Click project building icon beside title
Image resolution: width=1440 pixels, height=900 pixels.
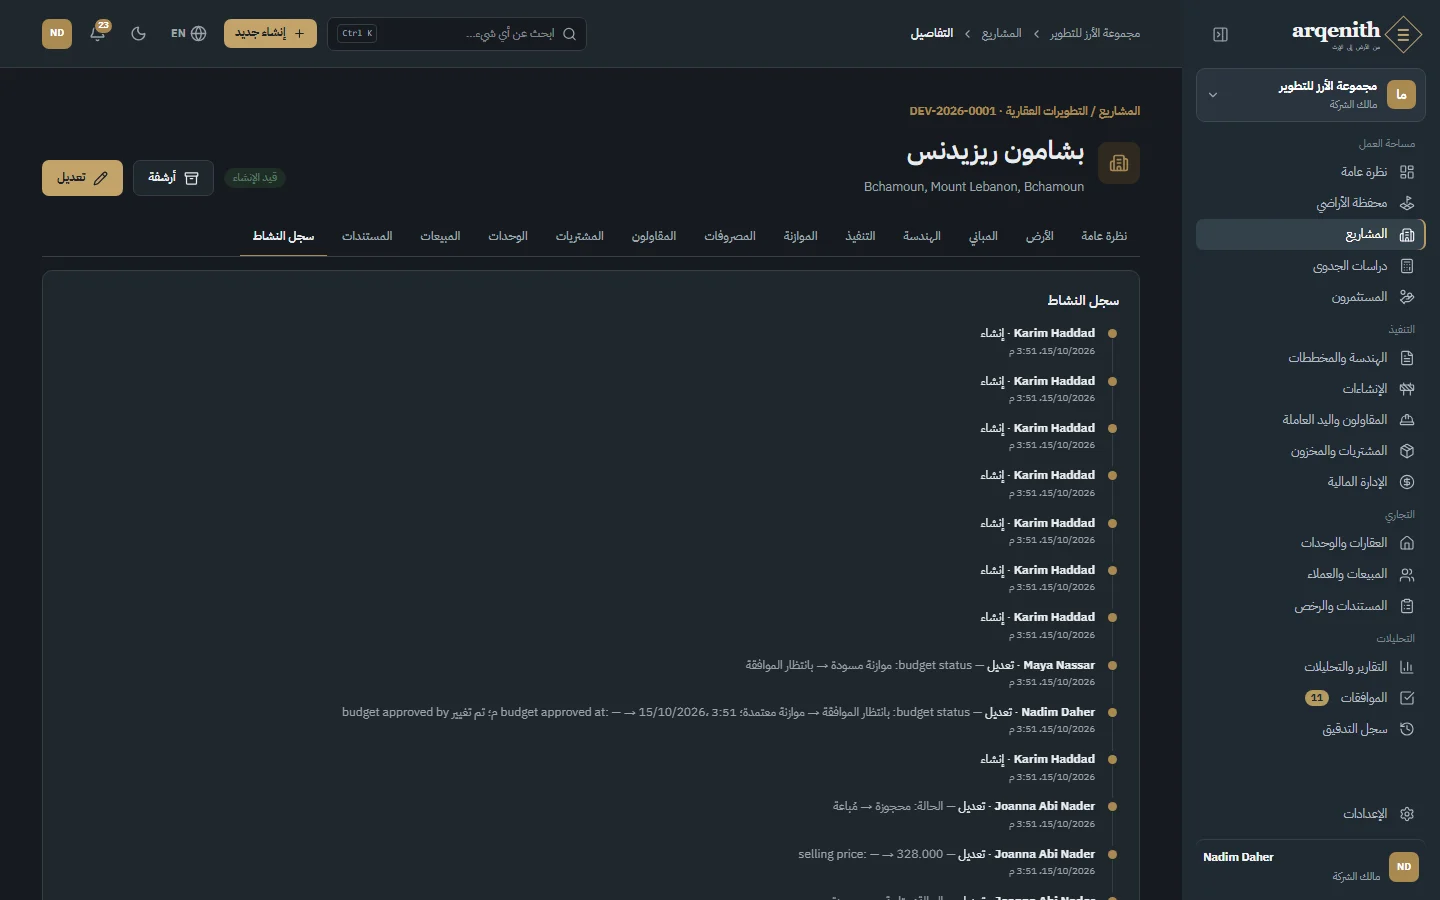tap(1119, 163)
